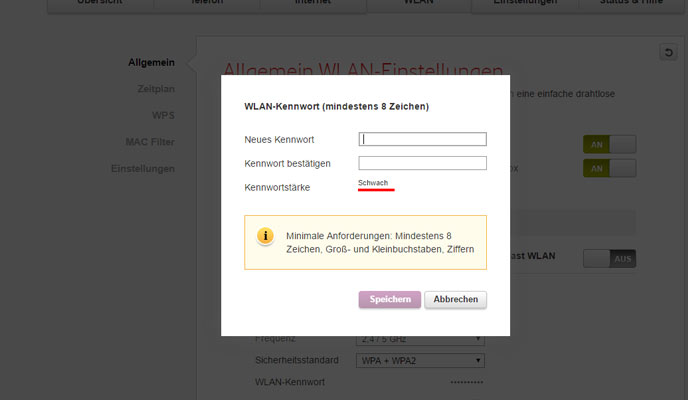The image size is (688, 400).
Task: Open the Zeitplan sidebar section
Action: [x=156, y=89]
